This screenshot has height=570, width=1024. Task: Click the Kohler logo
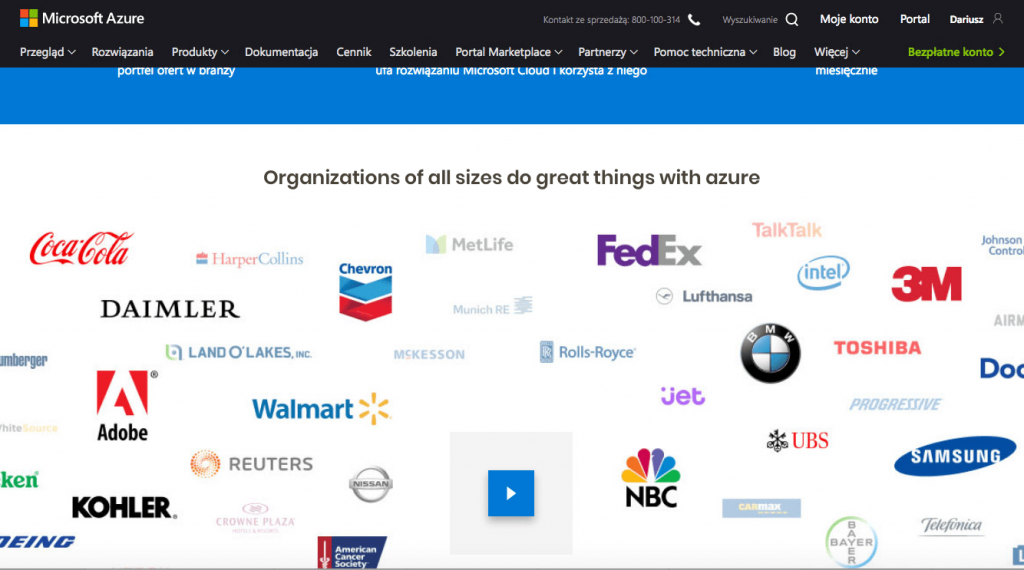(x=124, y=507)
